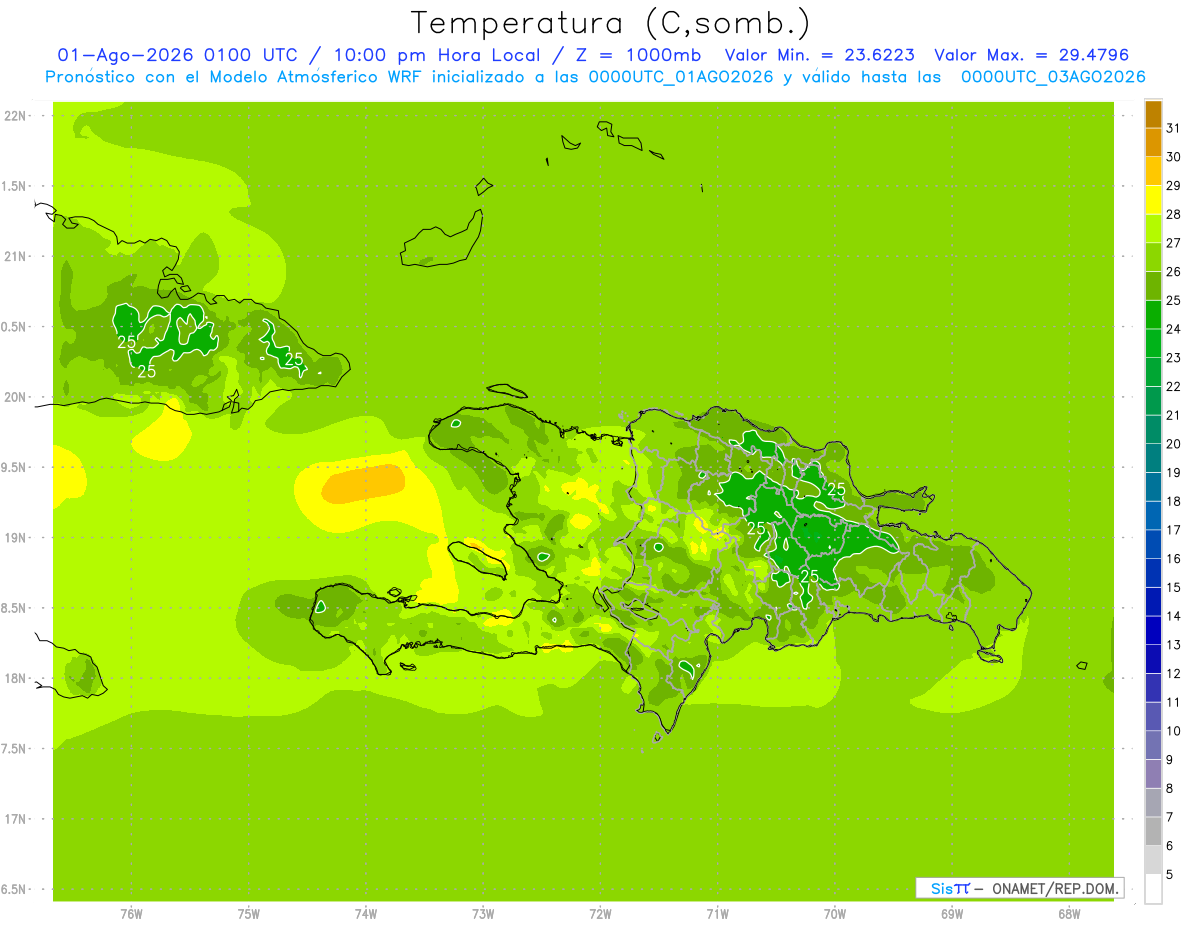This screenshot has height=927, width=1200.
Task: Click the legend value 22
Action: click(x=1173, y=386)
